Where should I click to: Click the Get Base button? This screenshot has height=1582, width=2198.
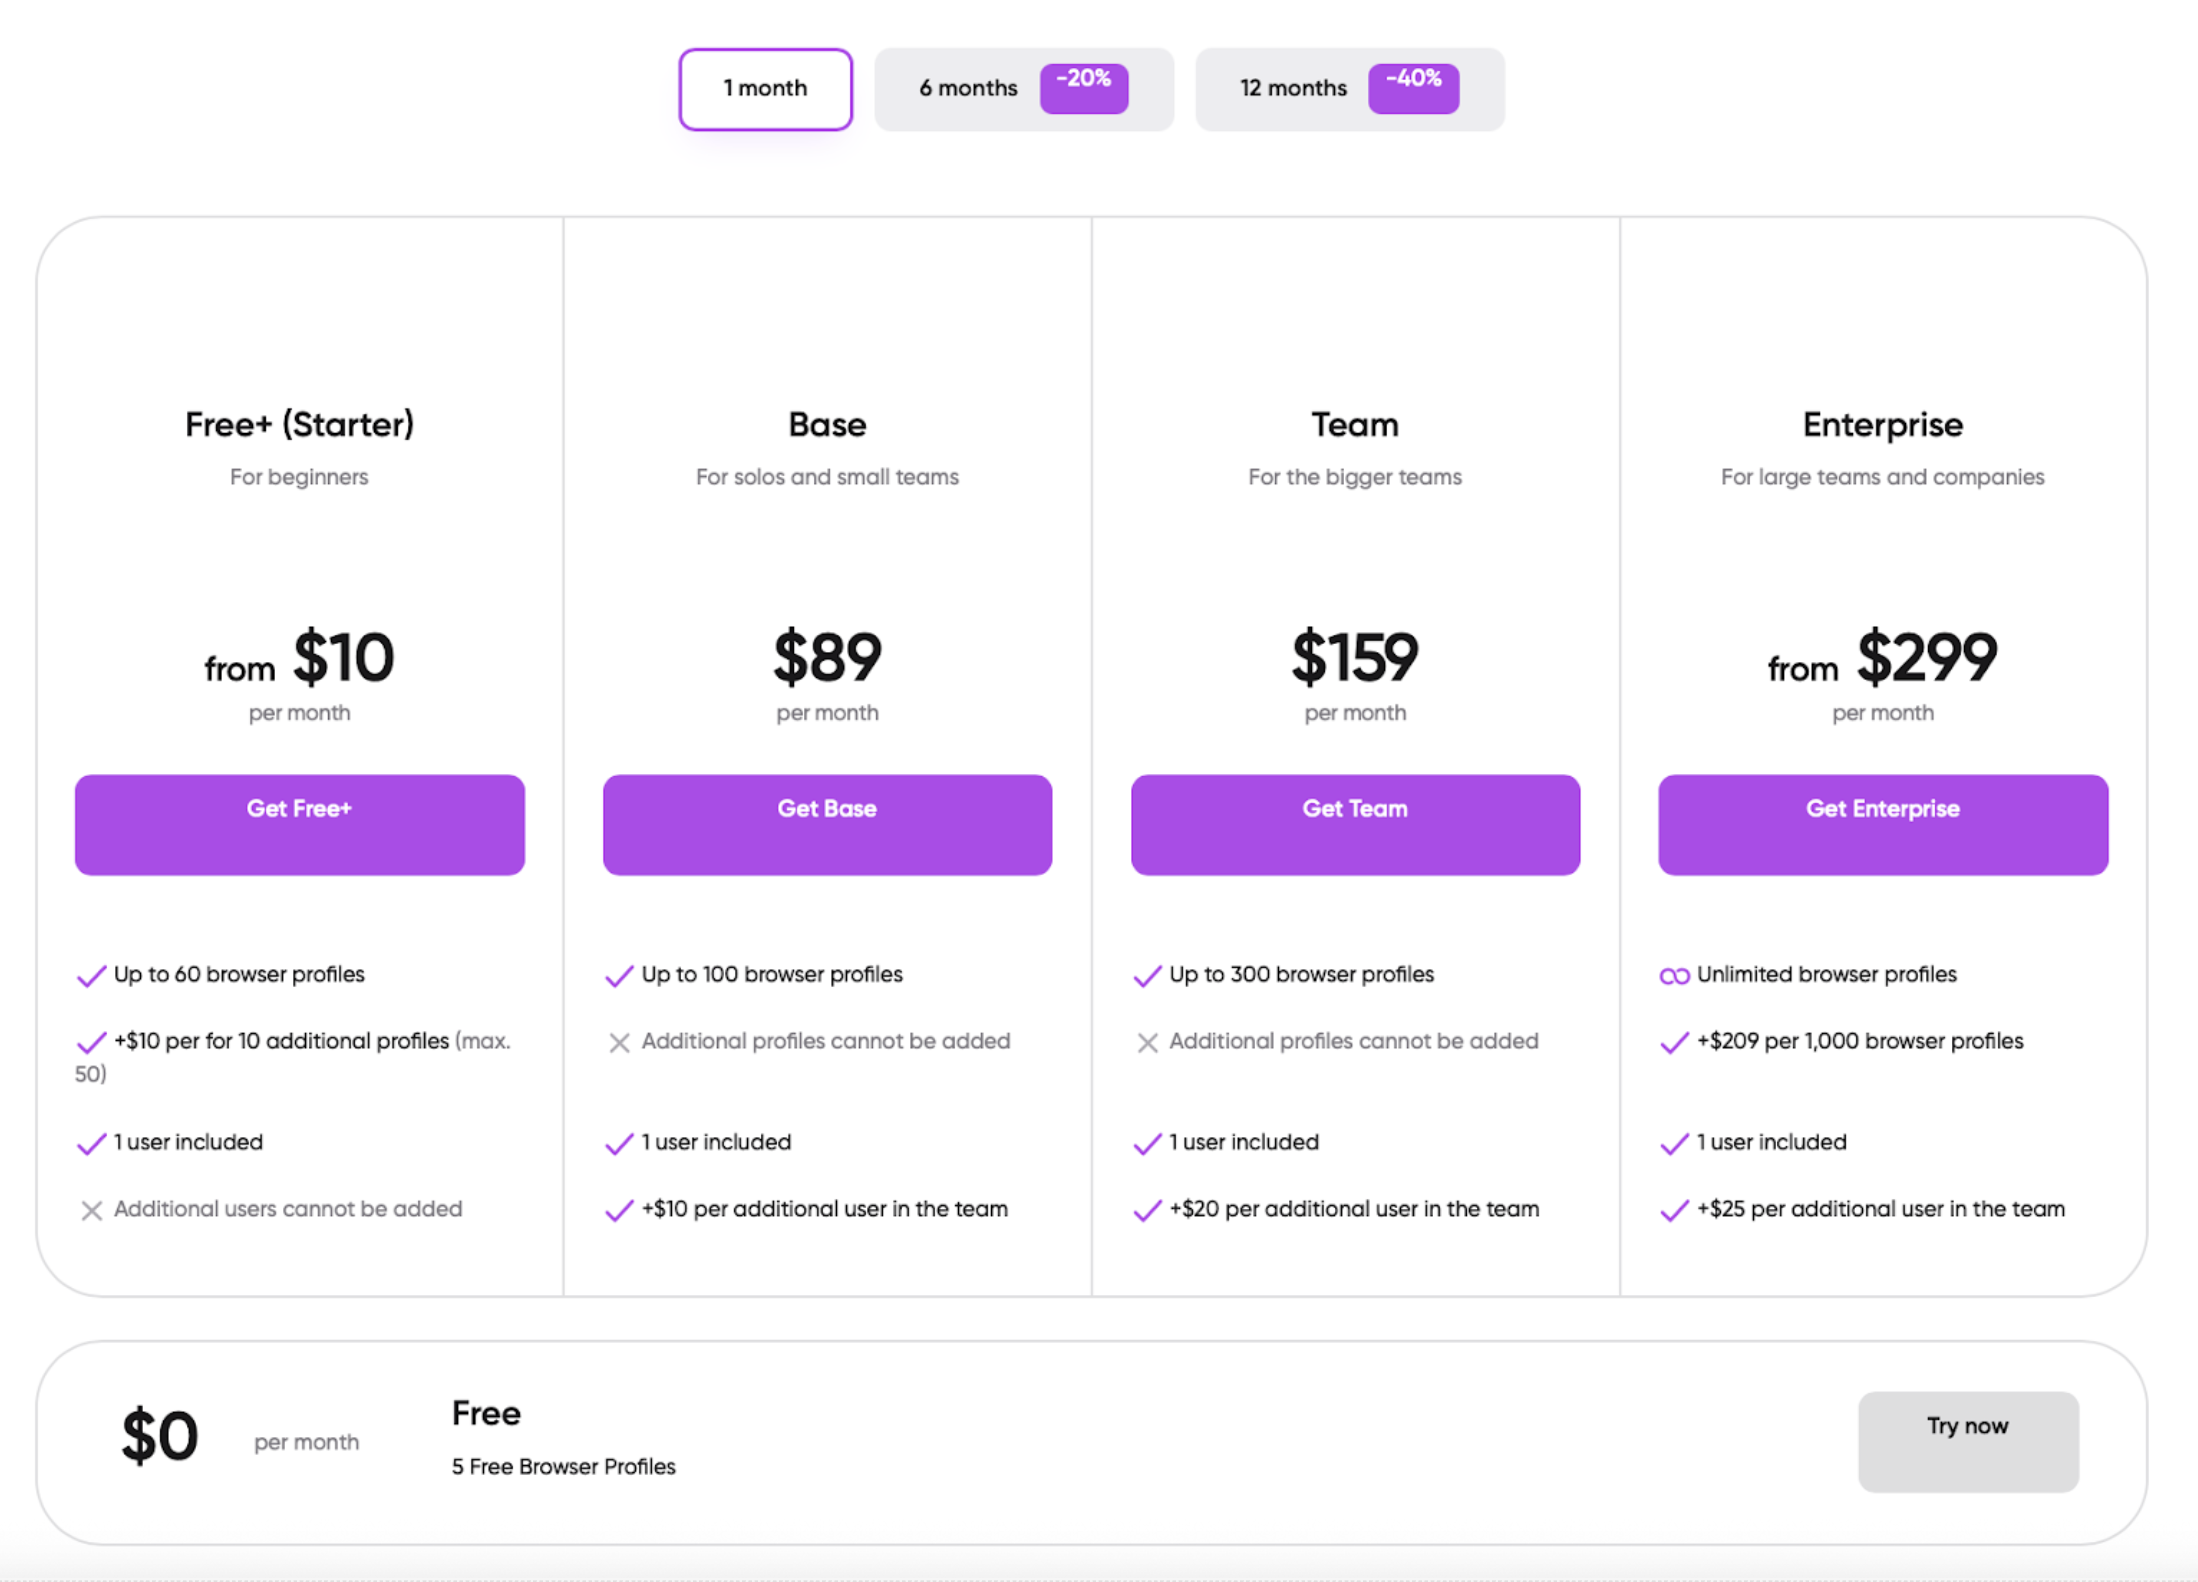point(827,824)
